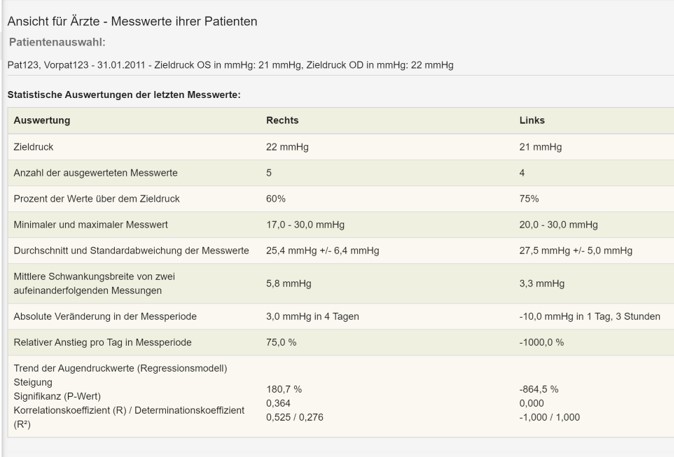Click the '0,525 / 0,276' correlation value

pos(298,417)
